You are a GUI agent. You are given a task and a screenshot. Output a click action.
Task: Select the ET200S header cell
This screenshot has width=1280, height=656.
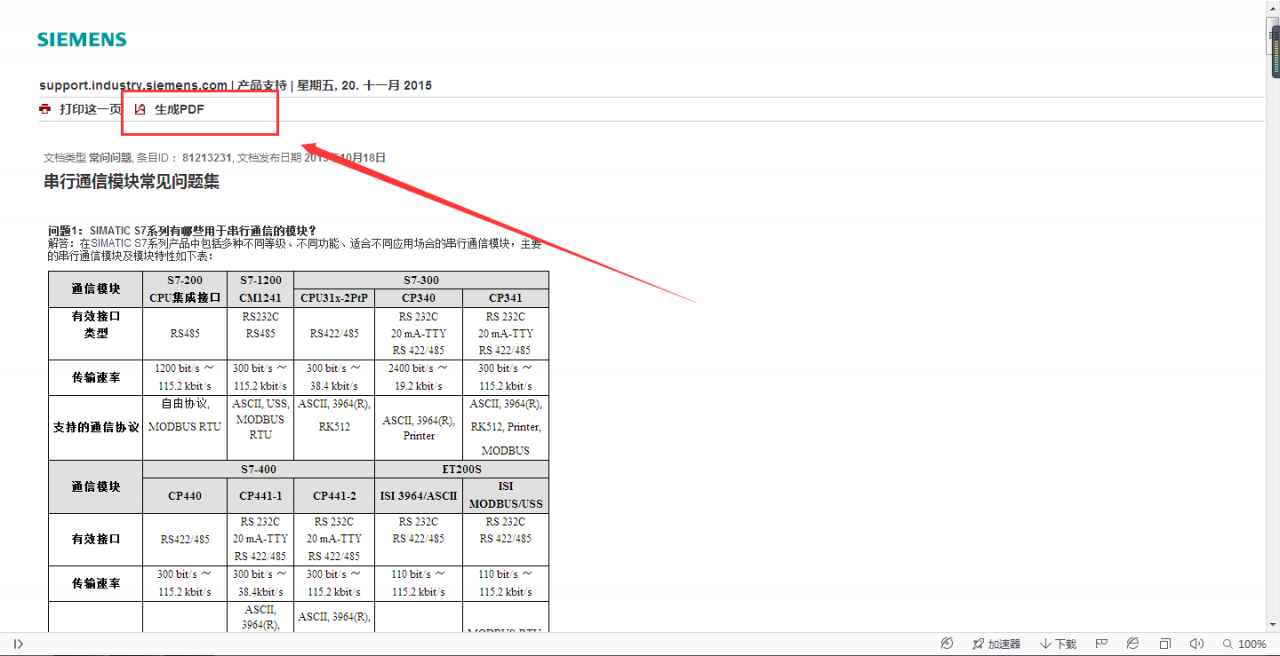[x=461, y=469]
